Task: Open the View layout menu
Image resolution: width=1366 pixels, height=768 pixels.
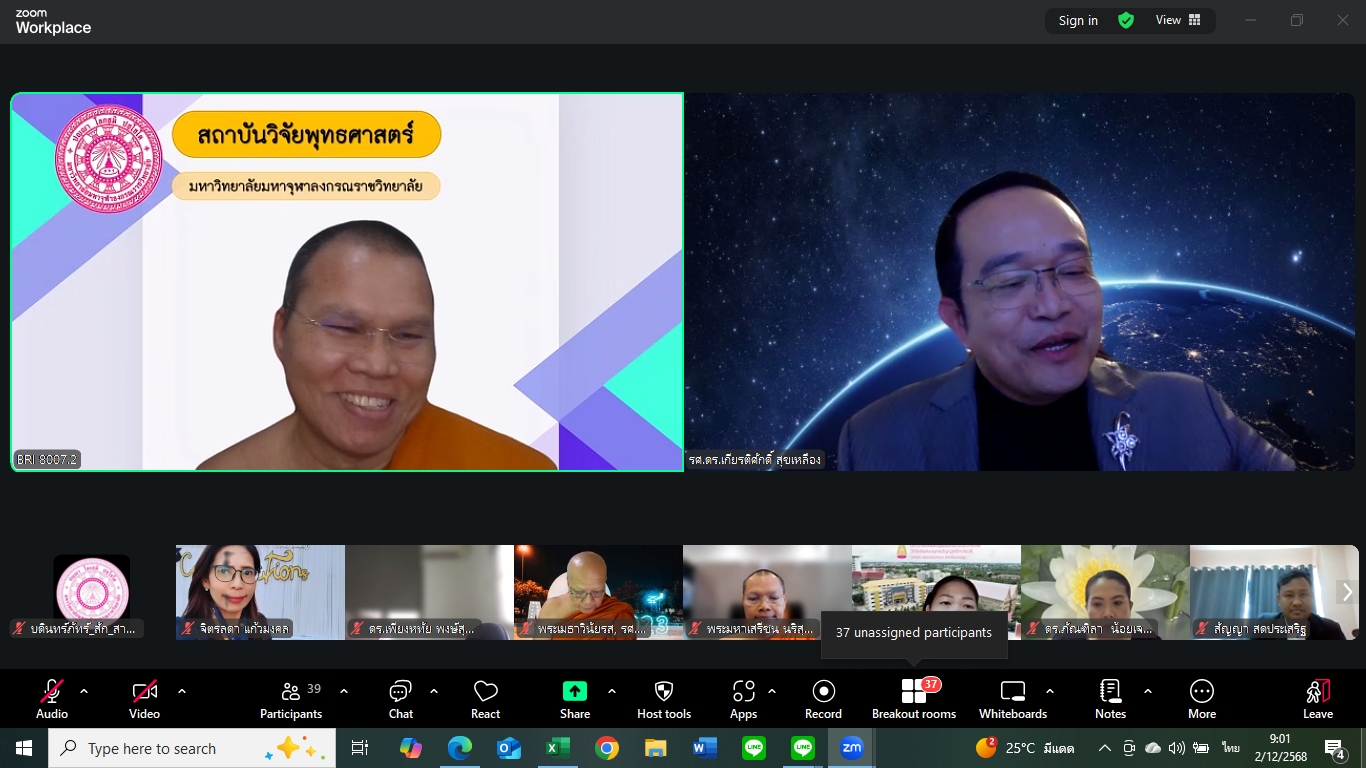Action: 1178,20
